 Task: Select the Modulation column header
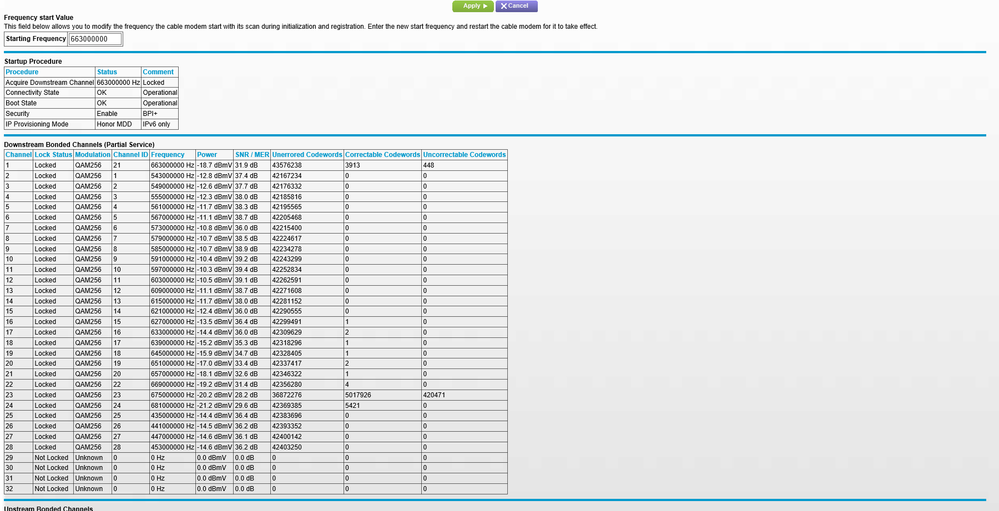click(x=92, y=155)
